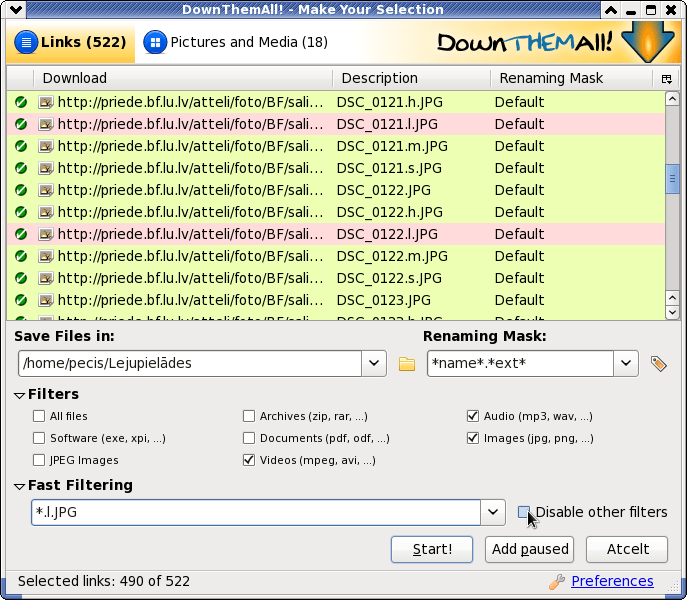Click the green check icon on the DSC_0123.JPG row
687x600 pixels.
(21, 300)
